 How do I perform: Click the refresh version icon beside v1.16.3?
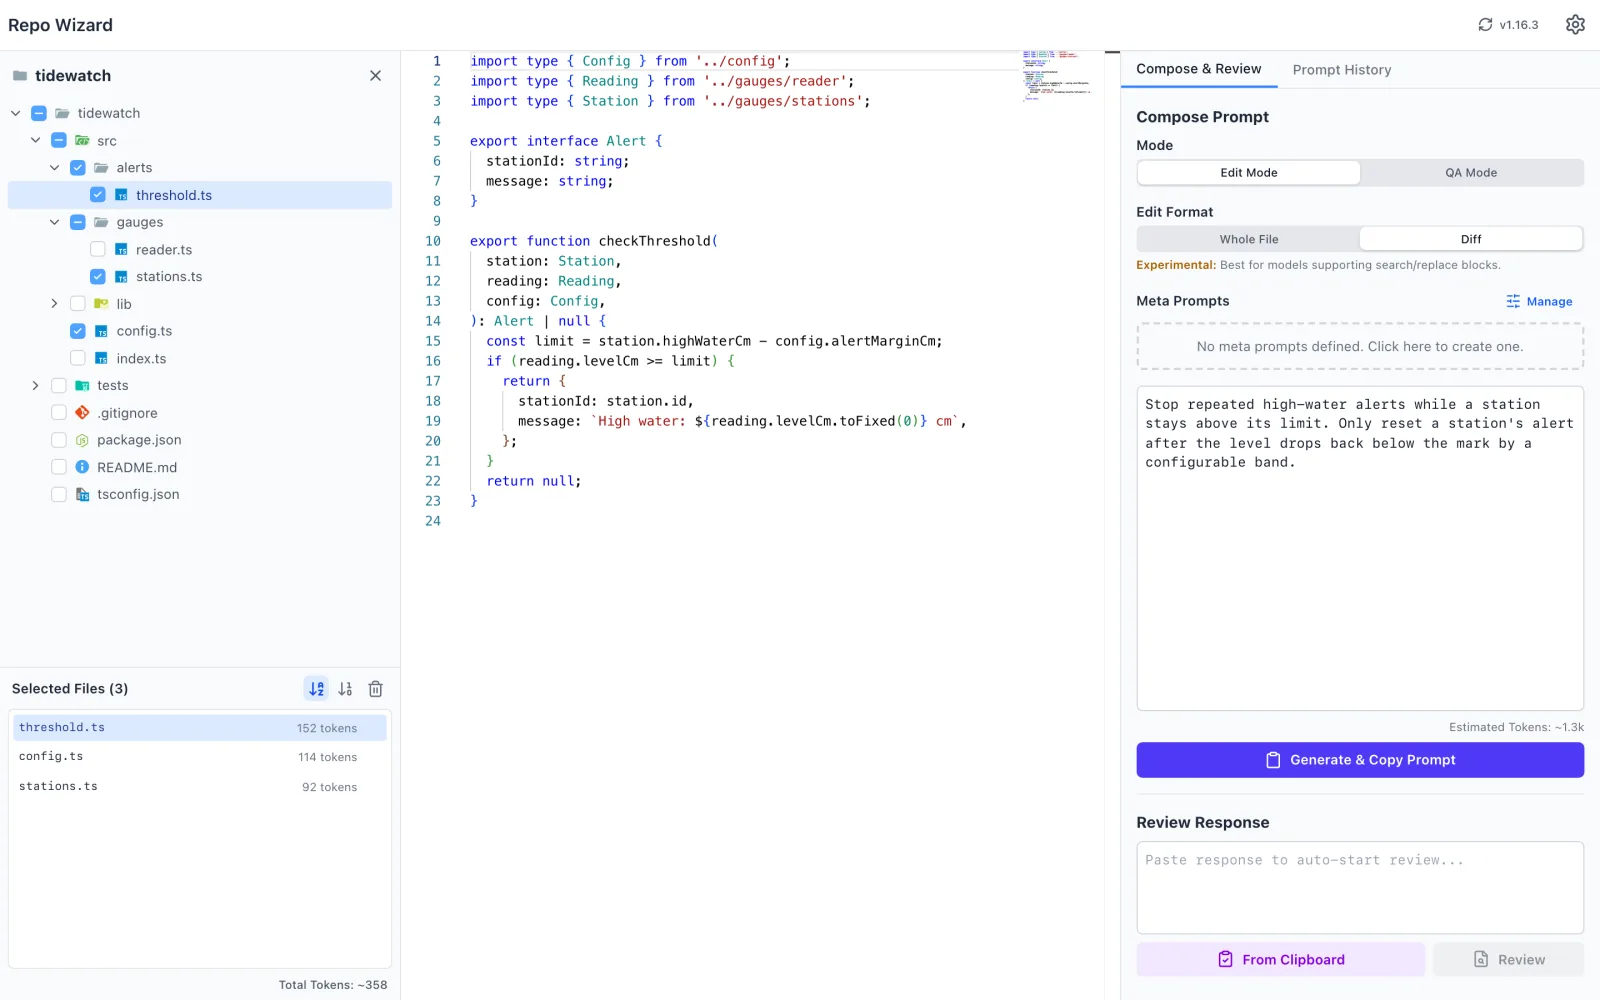click(x=1485, y=25)
